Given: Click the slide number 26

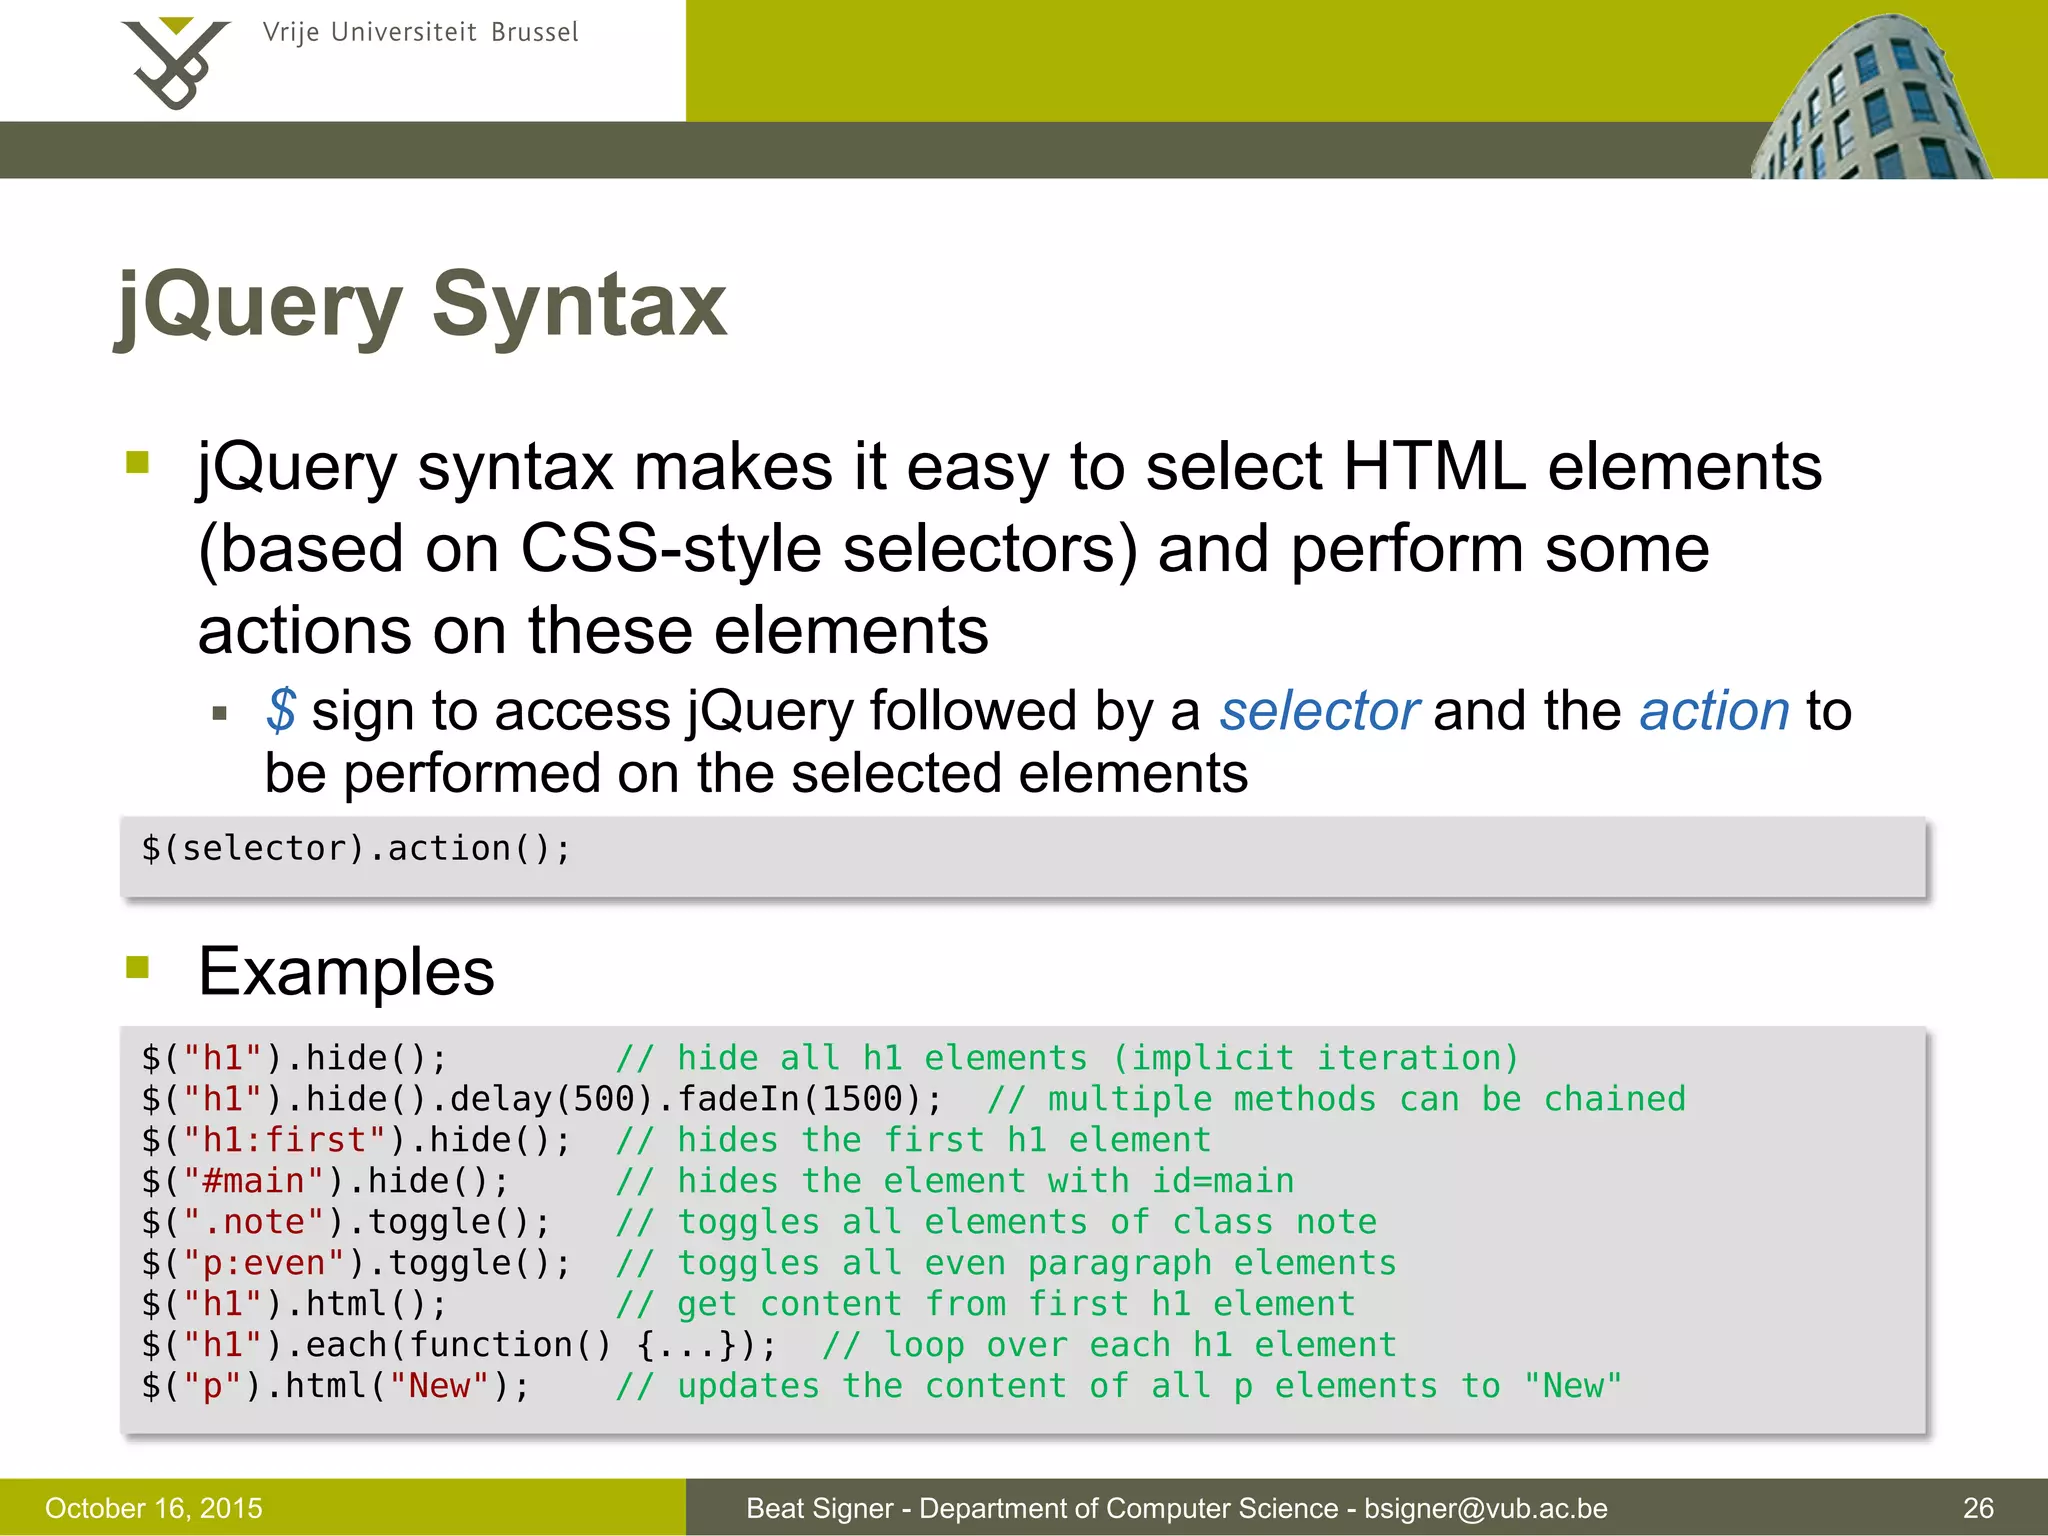Looking at the screenshot, I should point(1978,1508).
